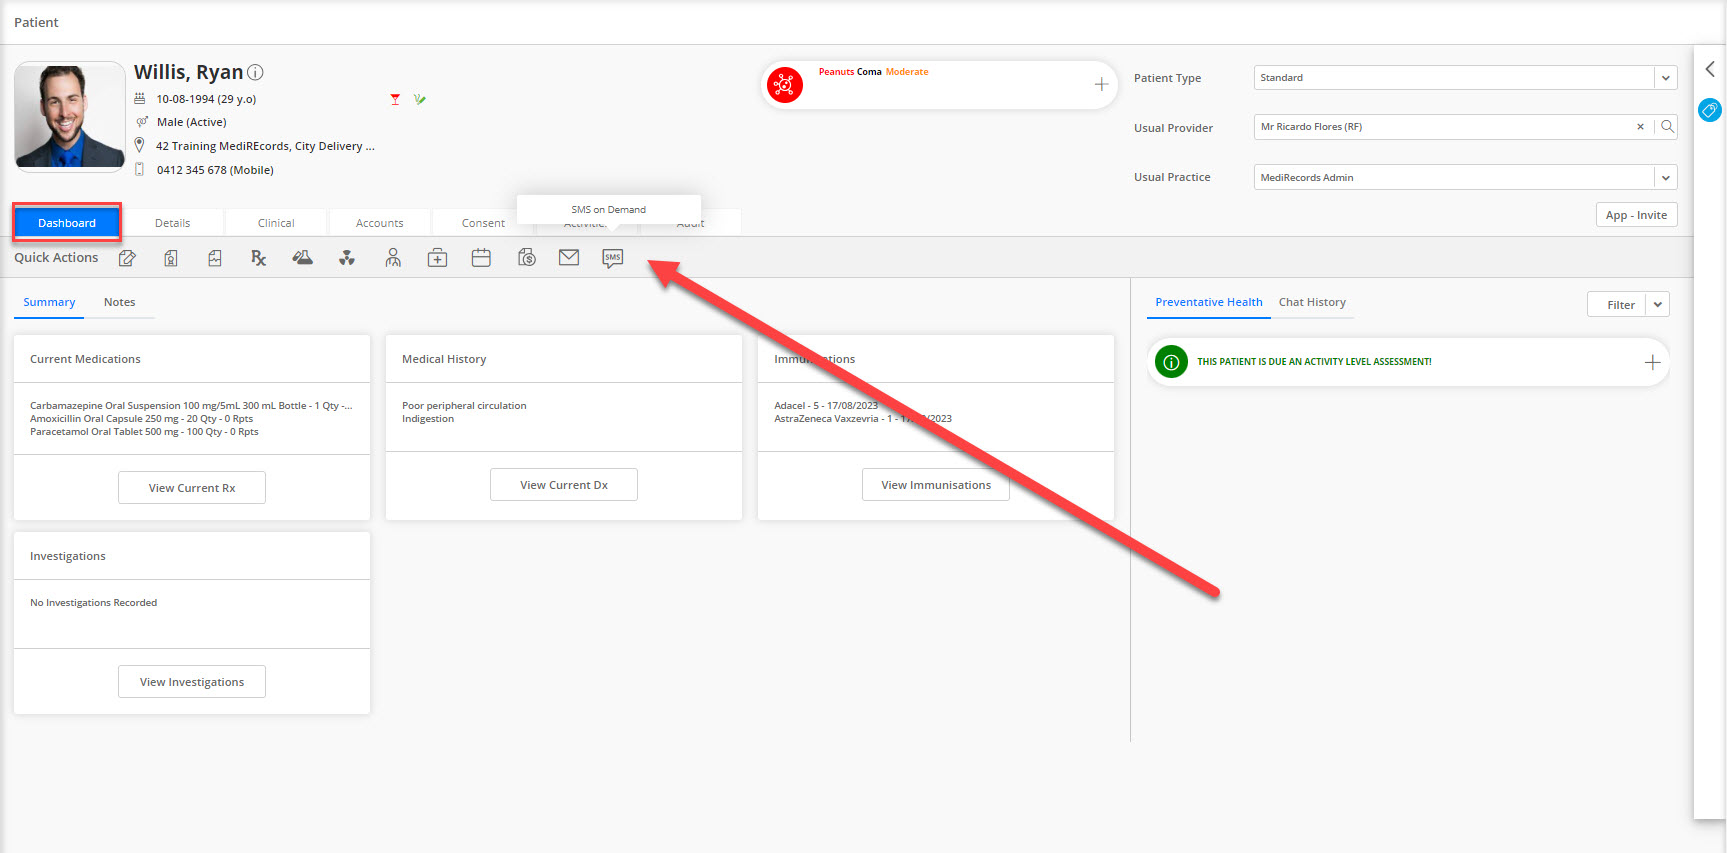Add activity level assessment with plus
The image size is (1727, 853).
1652,362
